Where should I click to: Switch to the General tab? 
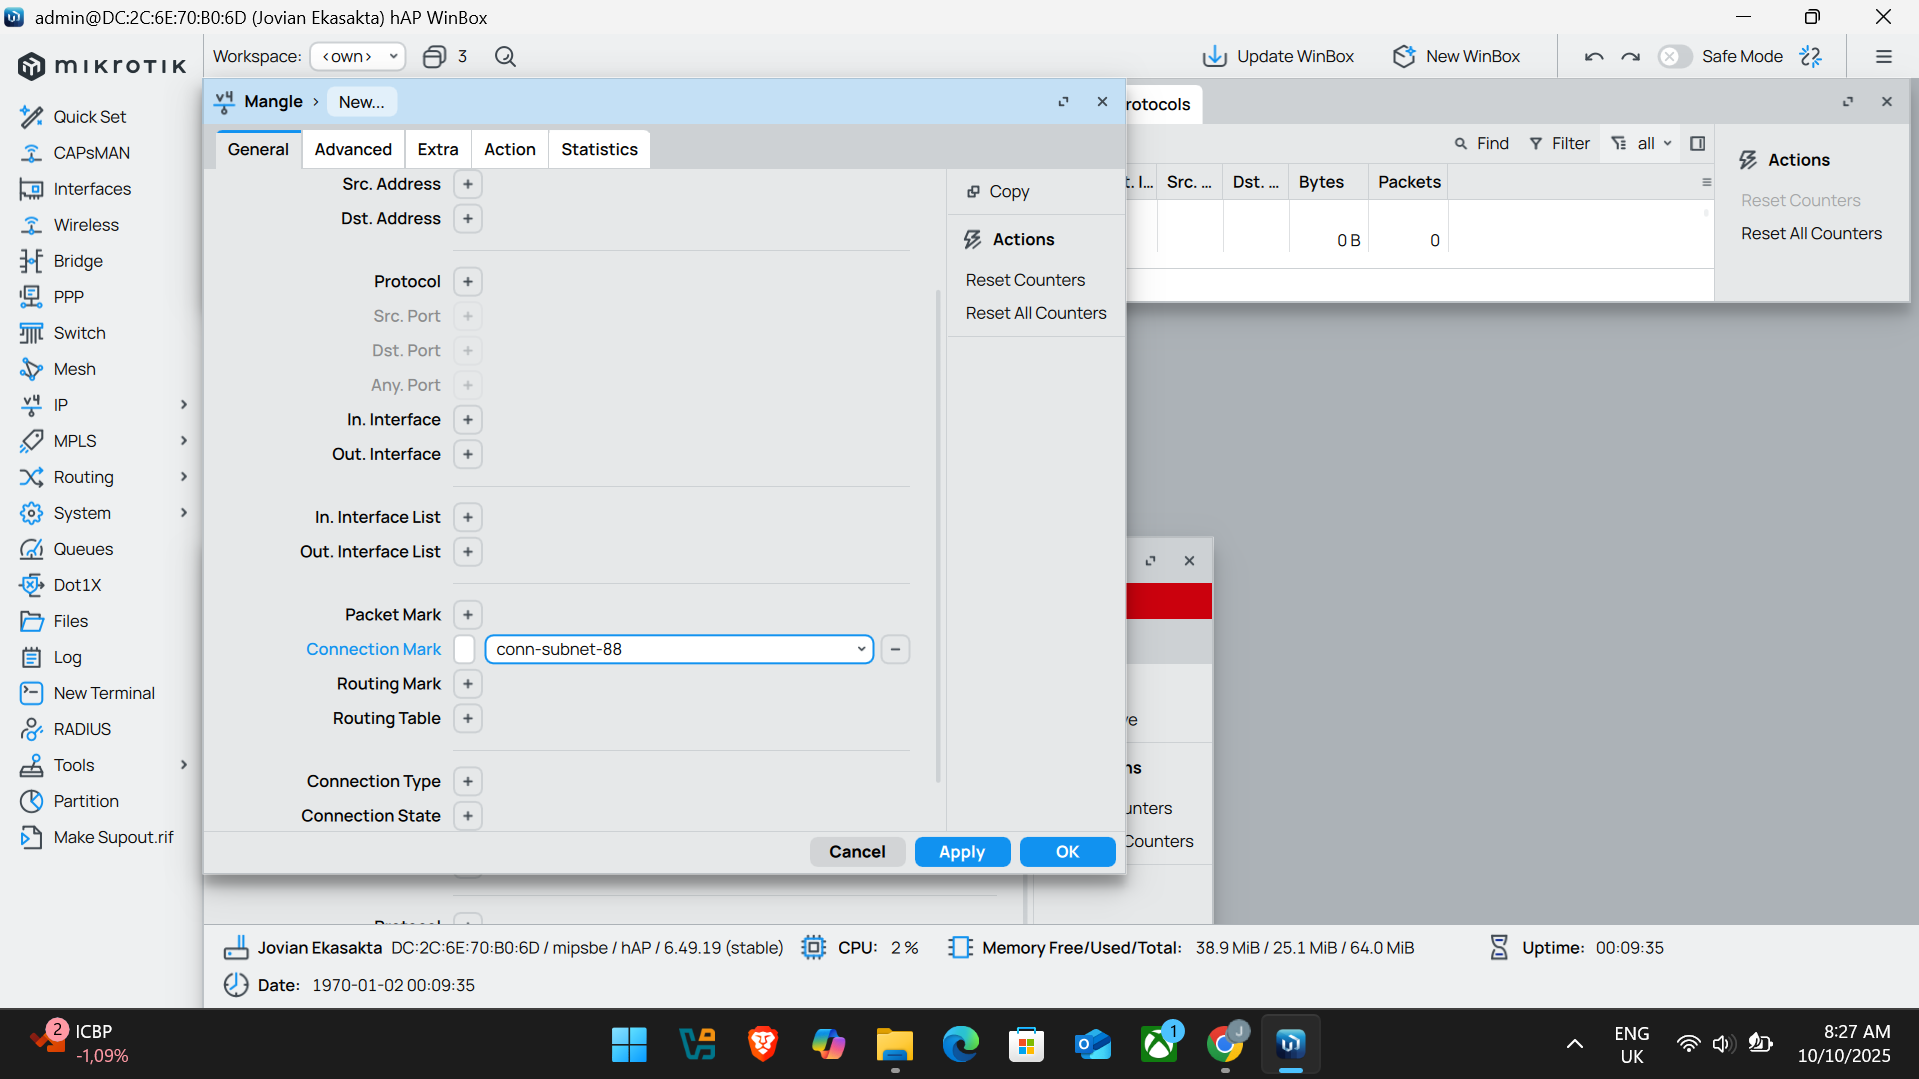coord(258,149)
